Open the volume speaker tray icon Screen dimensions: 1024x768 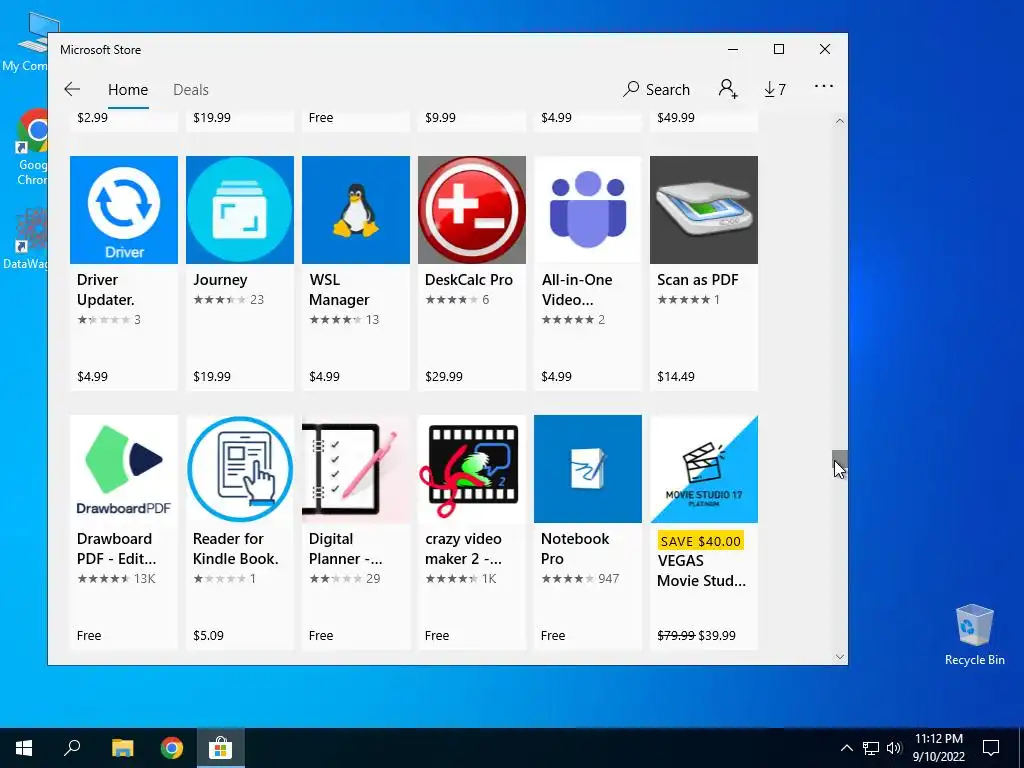(x=894, y=748)
